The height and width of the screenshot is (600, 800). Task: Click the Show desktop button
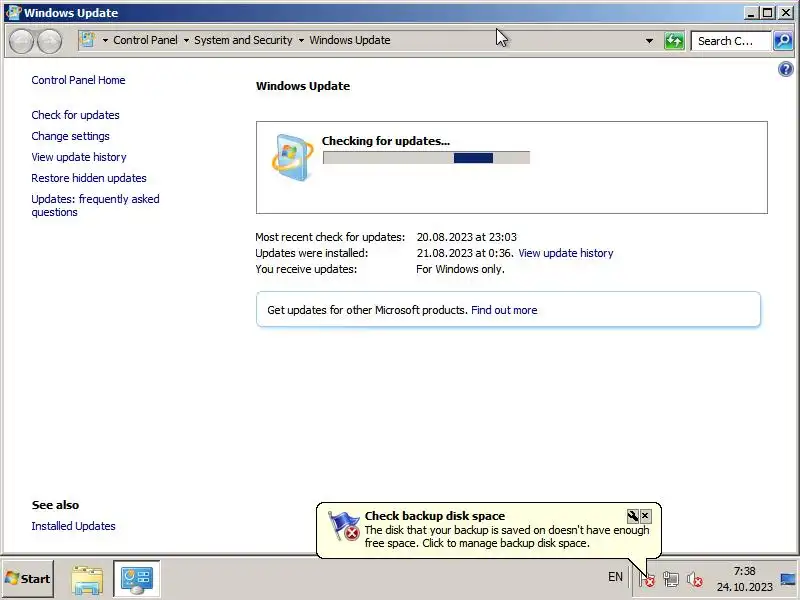pos(789,579)
